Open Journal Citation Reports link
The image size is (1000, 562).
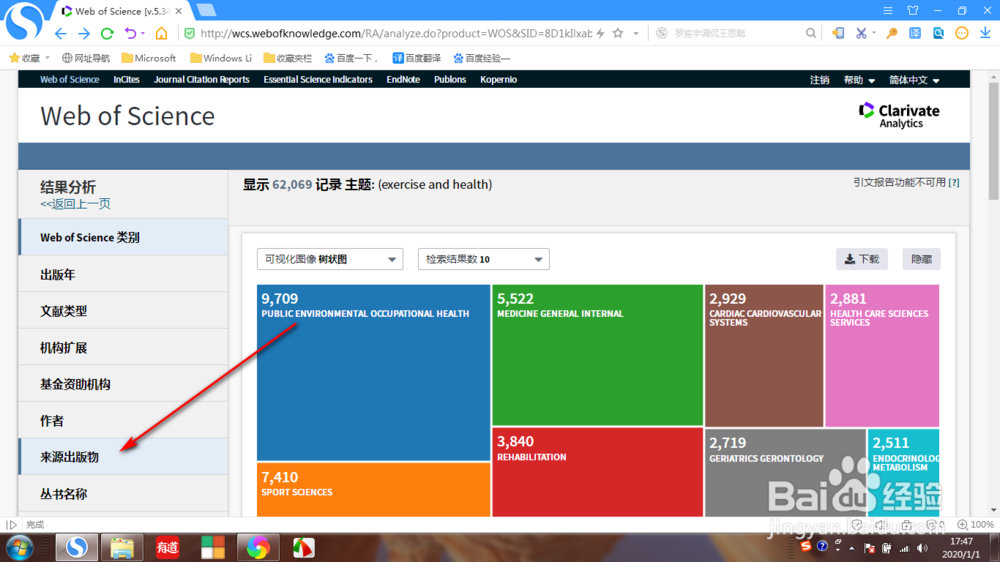[202, 80]
